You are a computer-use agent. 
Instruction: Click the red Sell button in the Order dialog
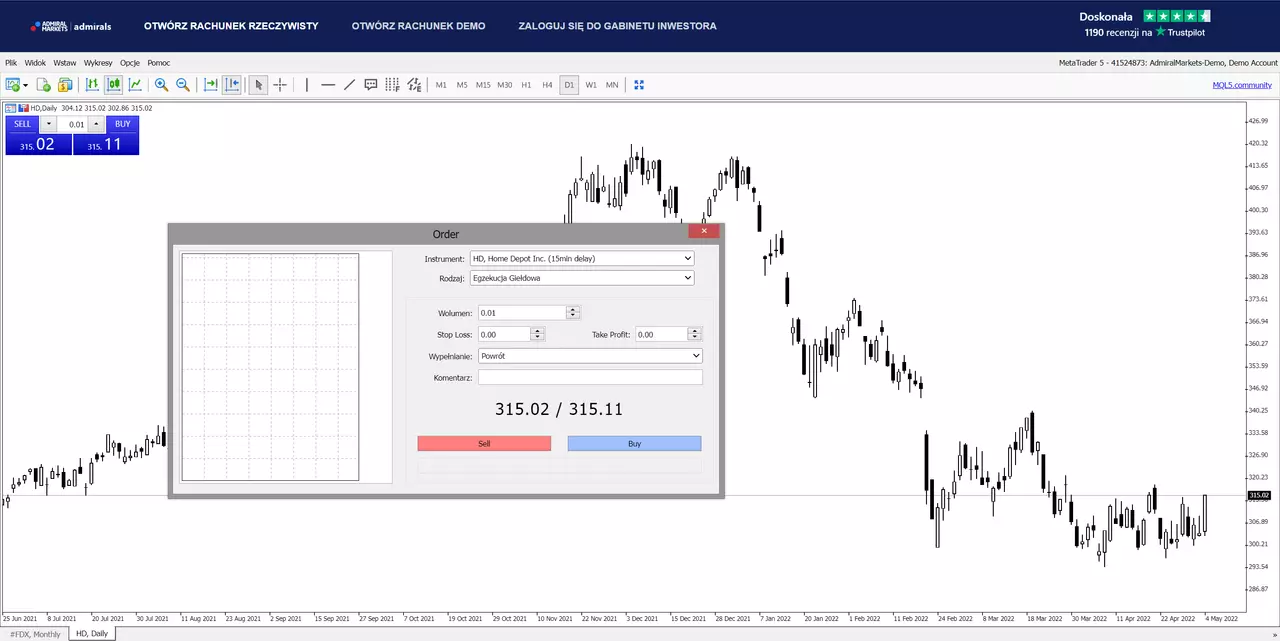click(484, 443)
